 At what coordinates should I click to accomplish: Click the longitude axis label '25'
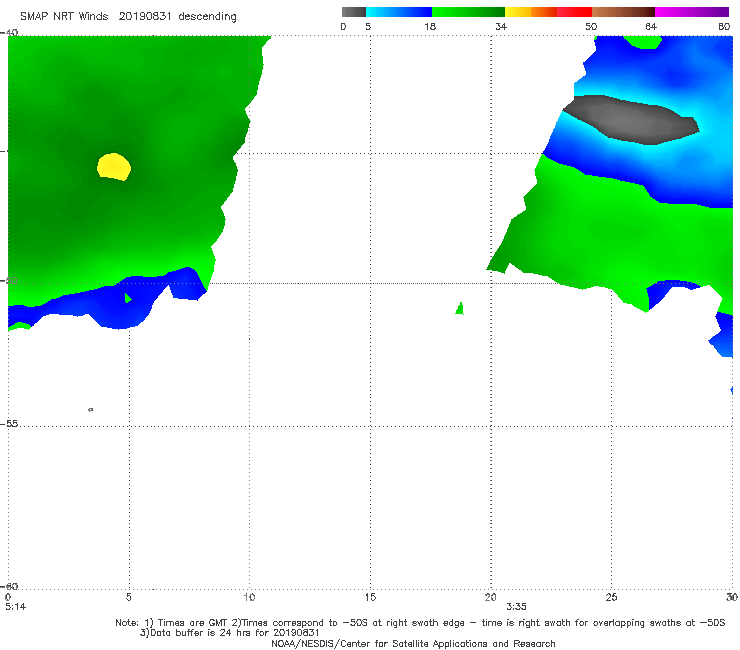611,597
